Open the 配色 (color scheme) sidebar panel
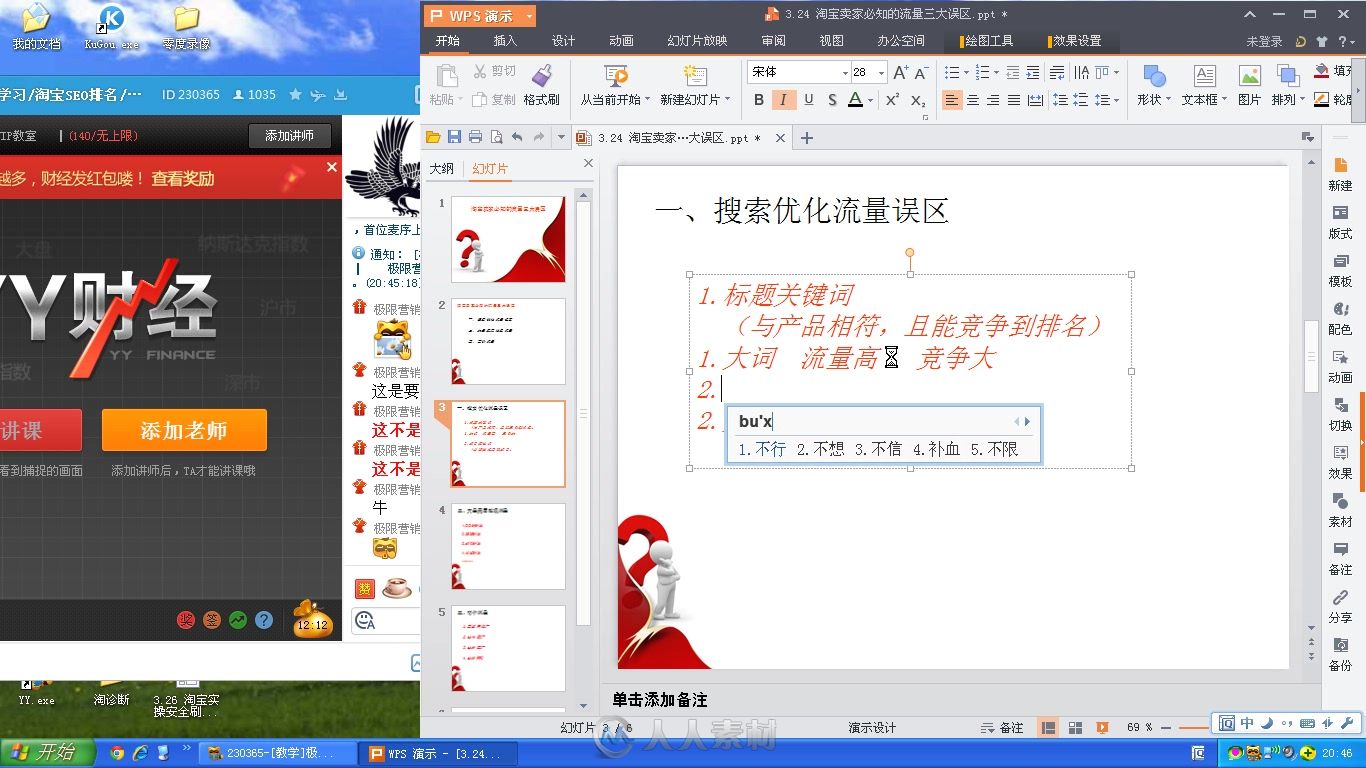This screenshot has height=768, width=1366. pyautogui.click(x=1340, y=318)
